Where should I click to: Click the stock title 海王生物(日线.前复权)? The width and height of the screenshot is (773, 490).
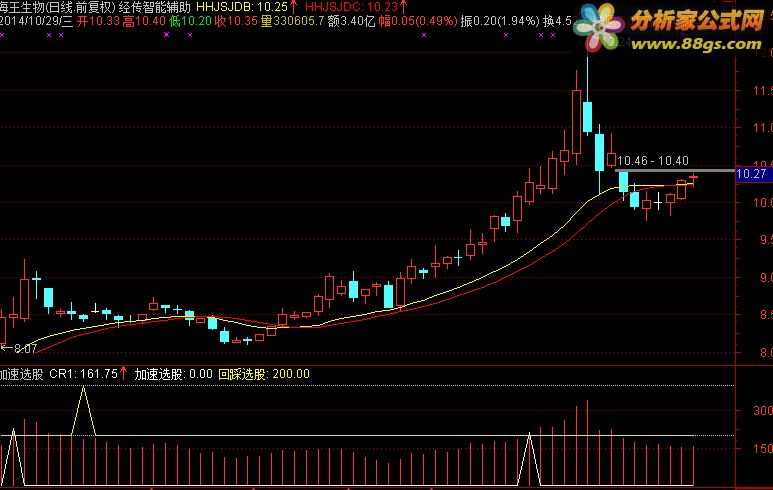(57, 7)
